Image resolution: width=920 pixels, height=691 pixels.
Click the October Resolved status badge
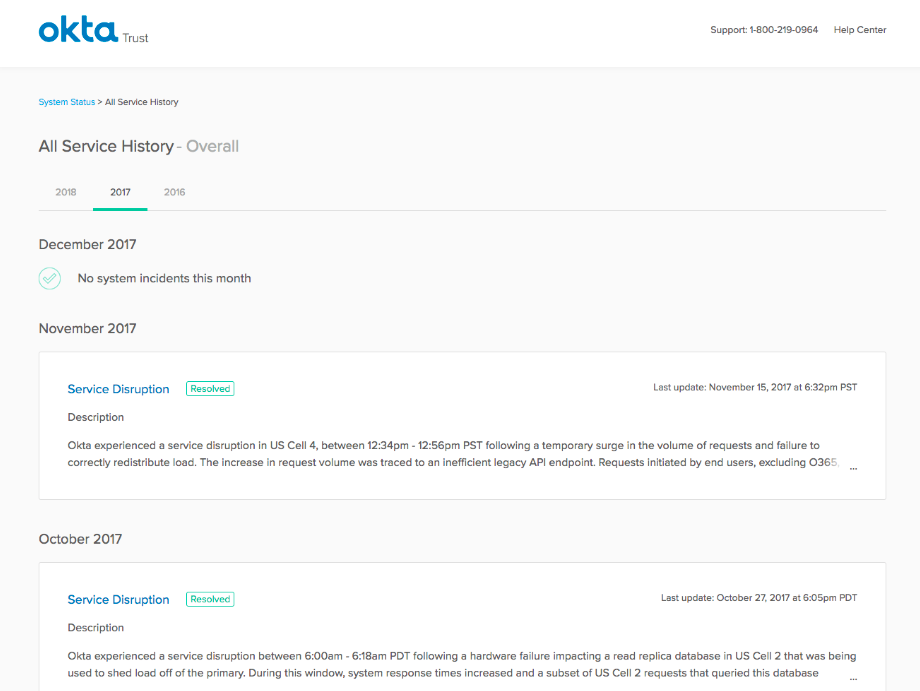tap(210, 600)
